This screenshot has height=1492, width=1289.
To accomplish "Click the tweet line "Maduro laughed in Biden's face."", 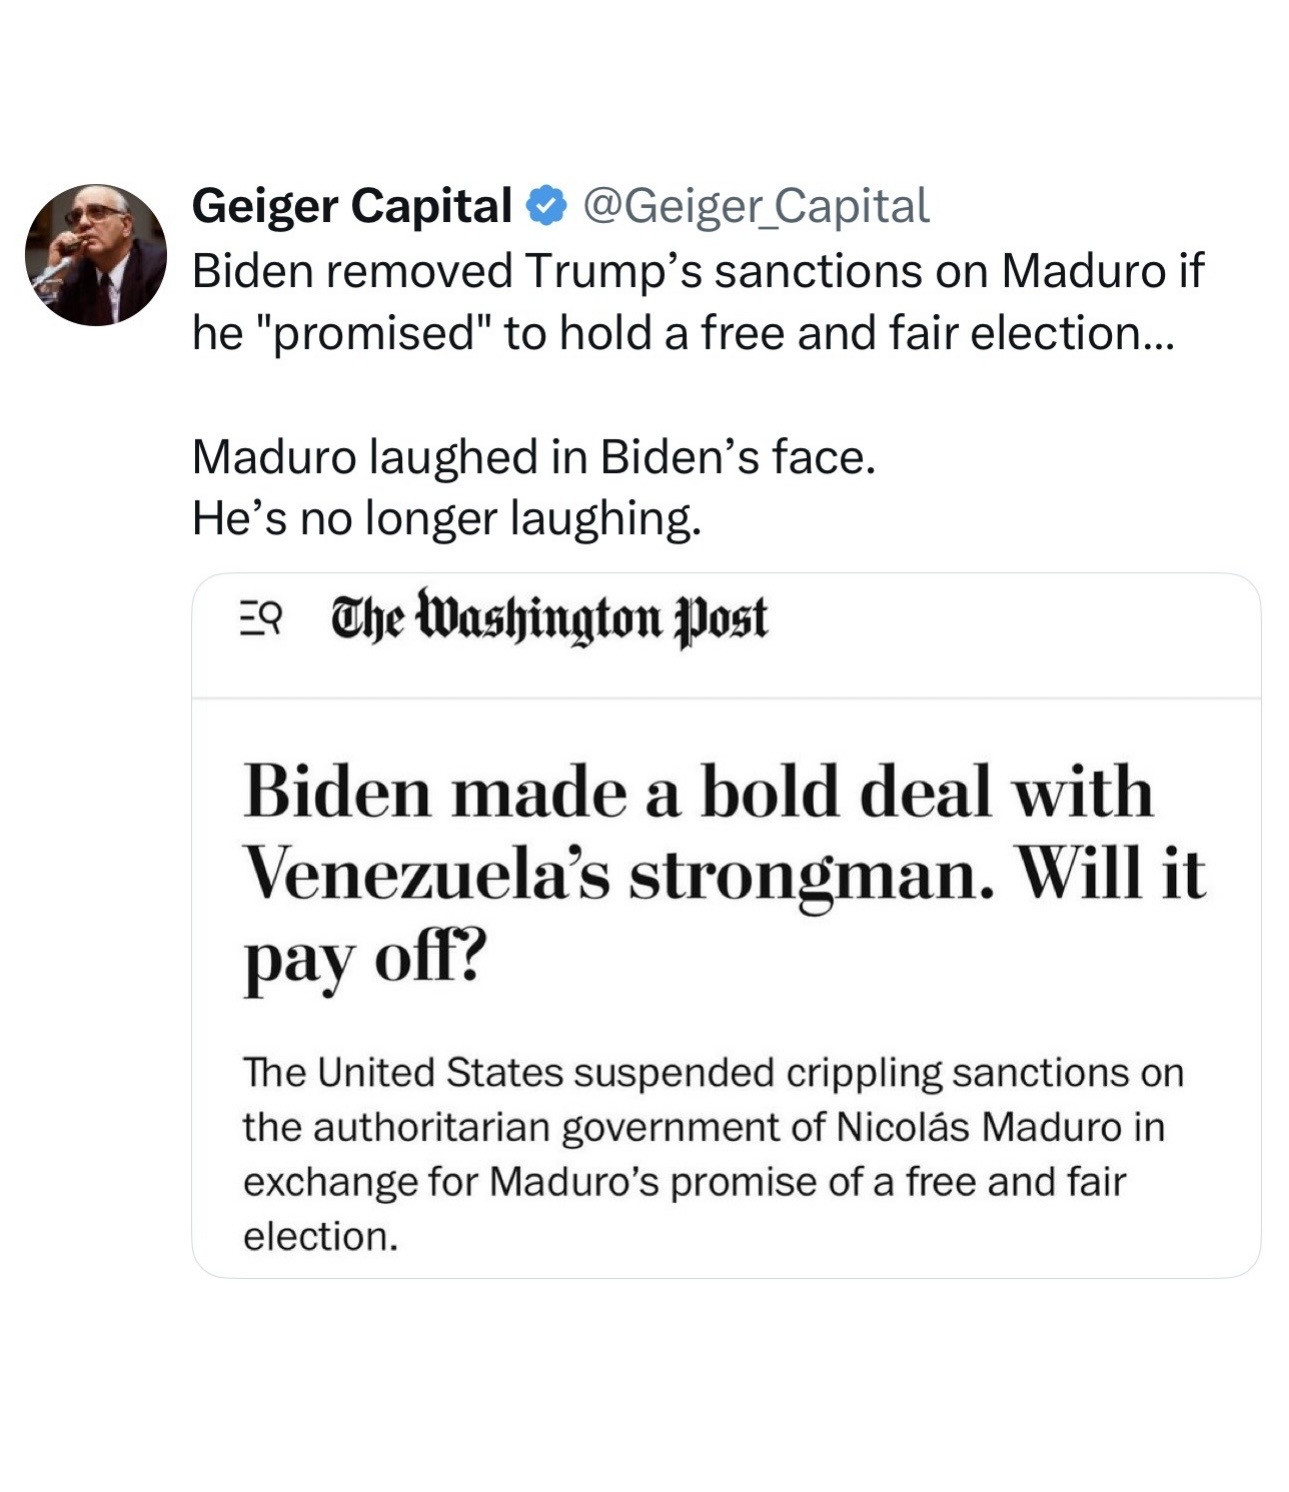I will 533,458.
